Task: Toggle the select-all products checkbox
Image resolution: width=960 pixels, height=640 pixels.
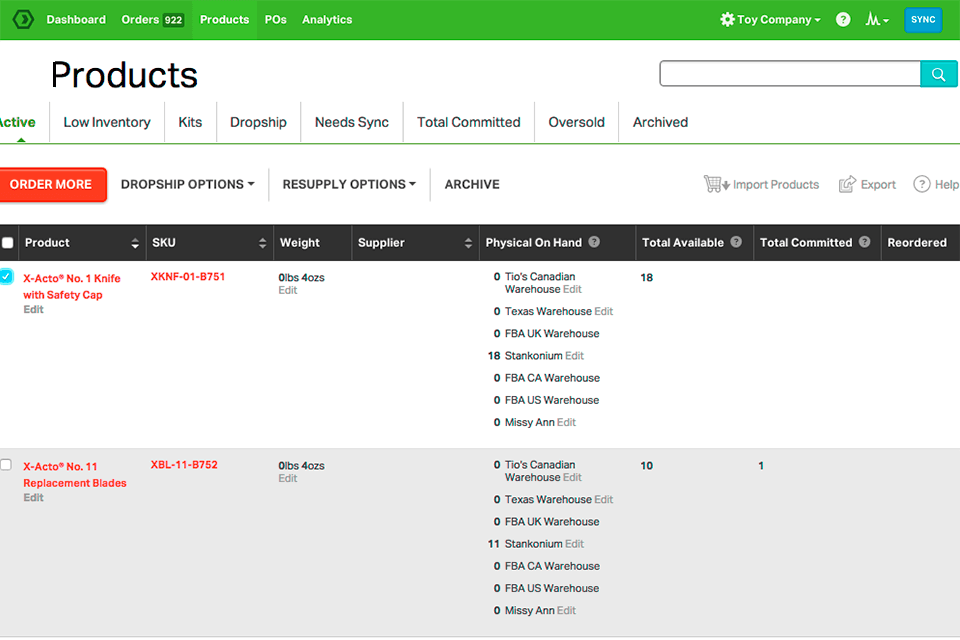Action: click(7, 243)
